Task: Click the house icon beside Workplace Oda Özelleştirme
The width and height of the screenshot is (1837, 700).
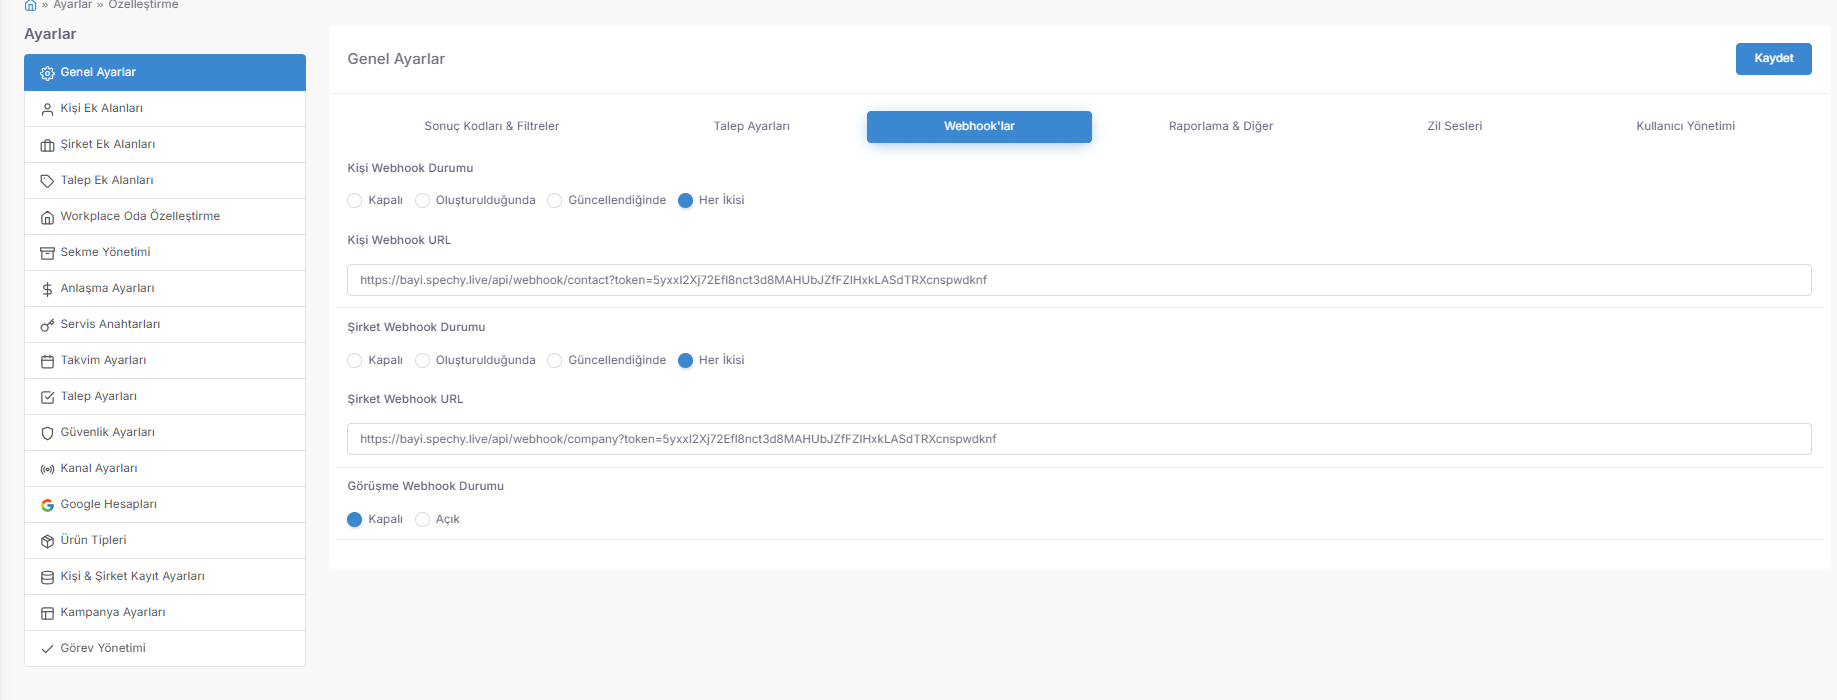Action: (47, 217)
